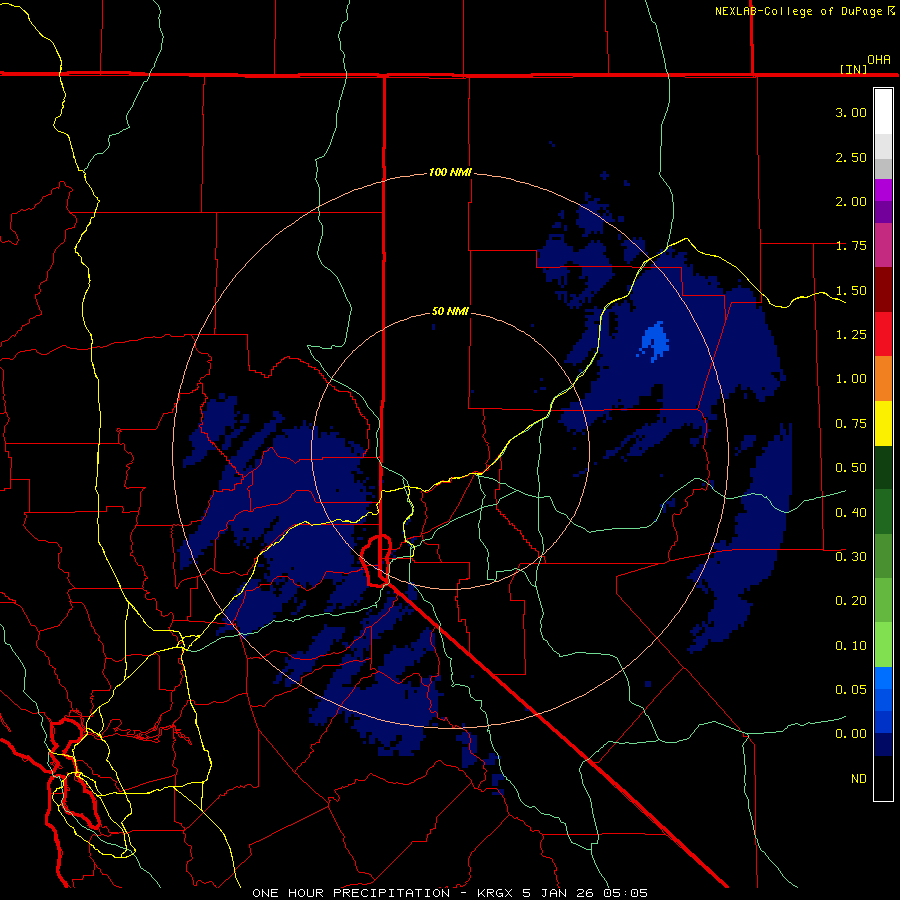Image resolution: width=900 pixels, height=900 pixels.
Task: Click the 0.00 legend value
Action: click(x=851, y=734)
